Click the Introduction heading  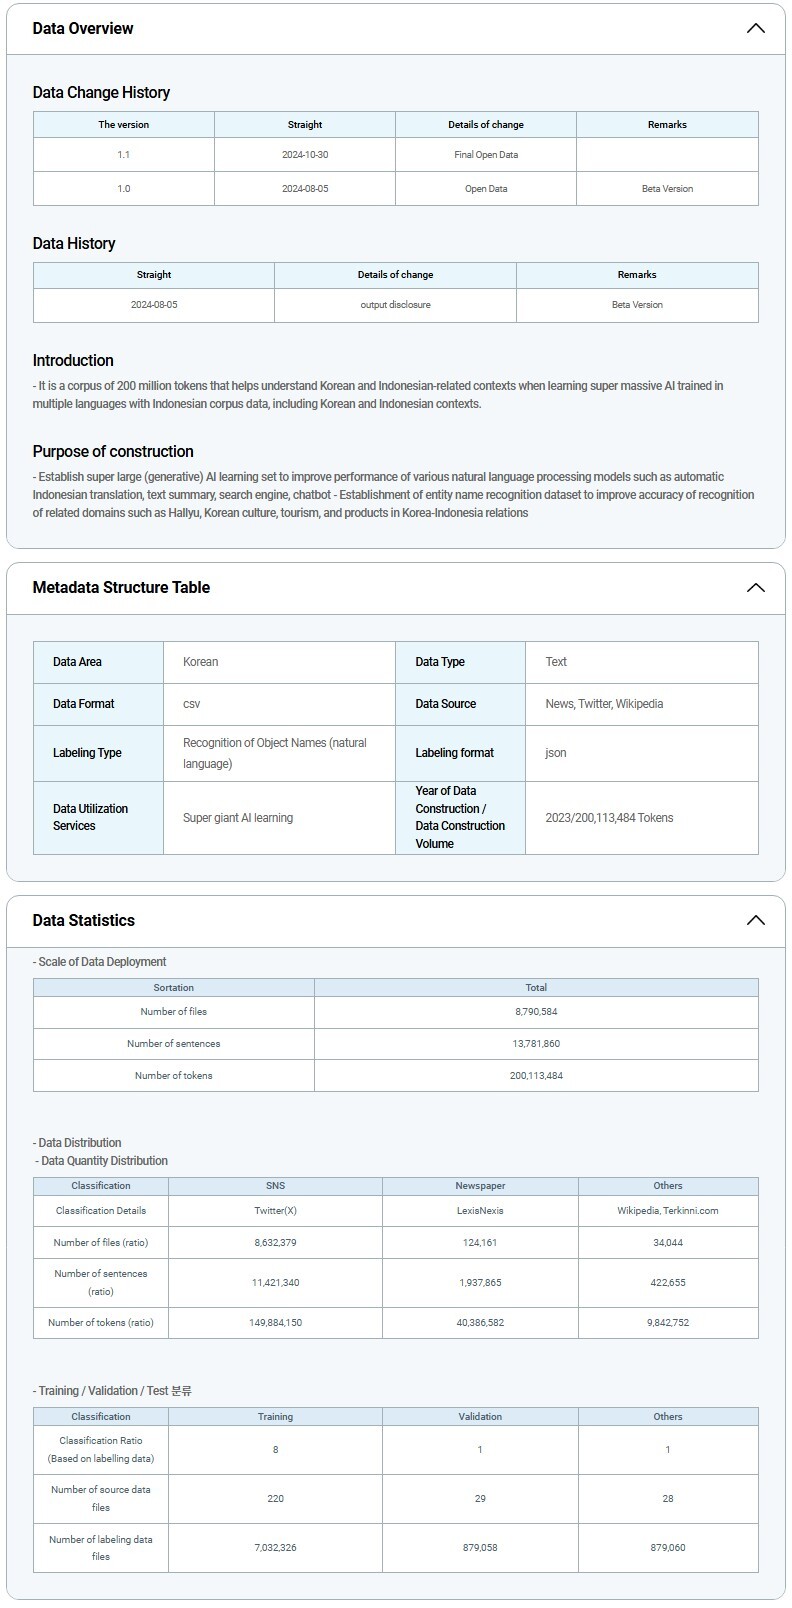[73, 360]
